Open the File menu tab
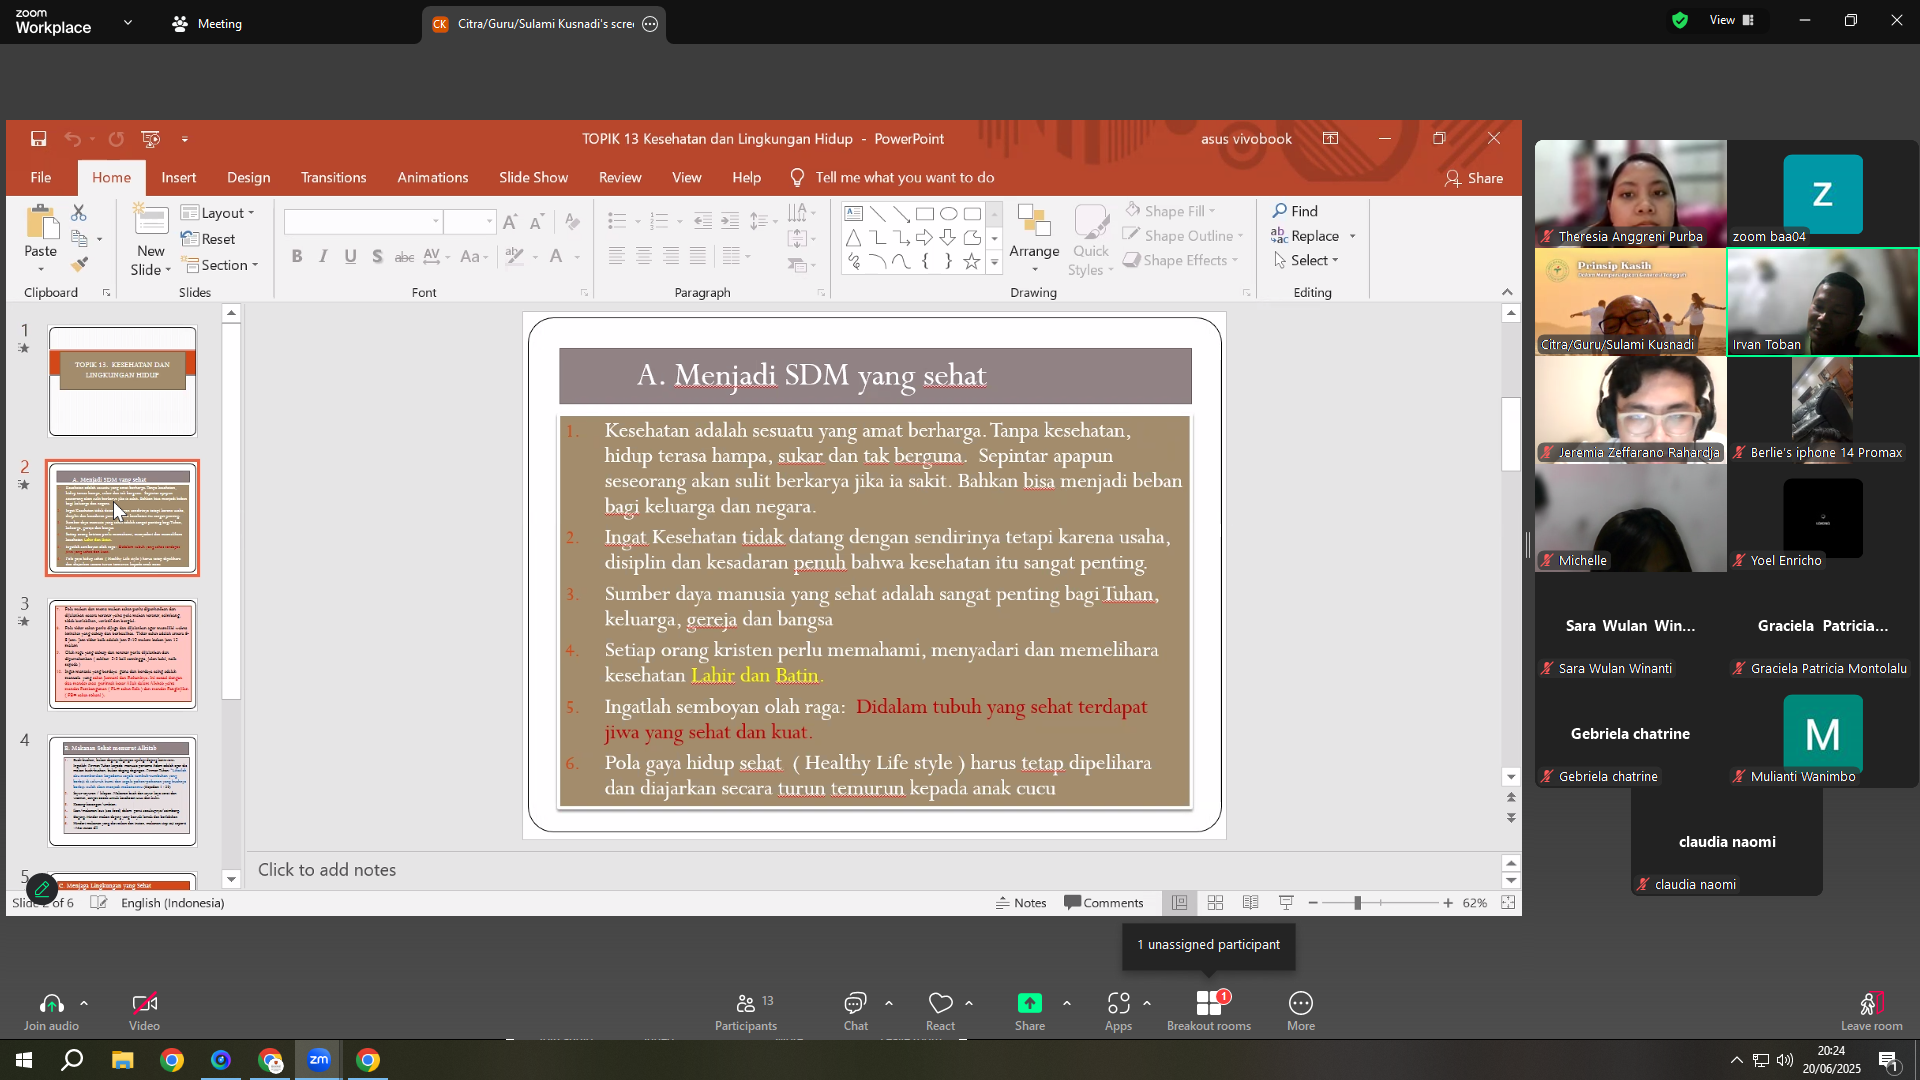 coord(41,178)
